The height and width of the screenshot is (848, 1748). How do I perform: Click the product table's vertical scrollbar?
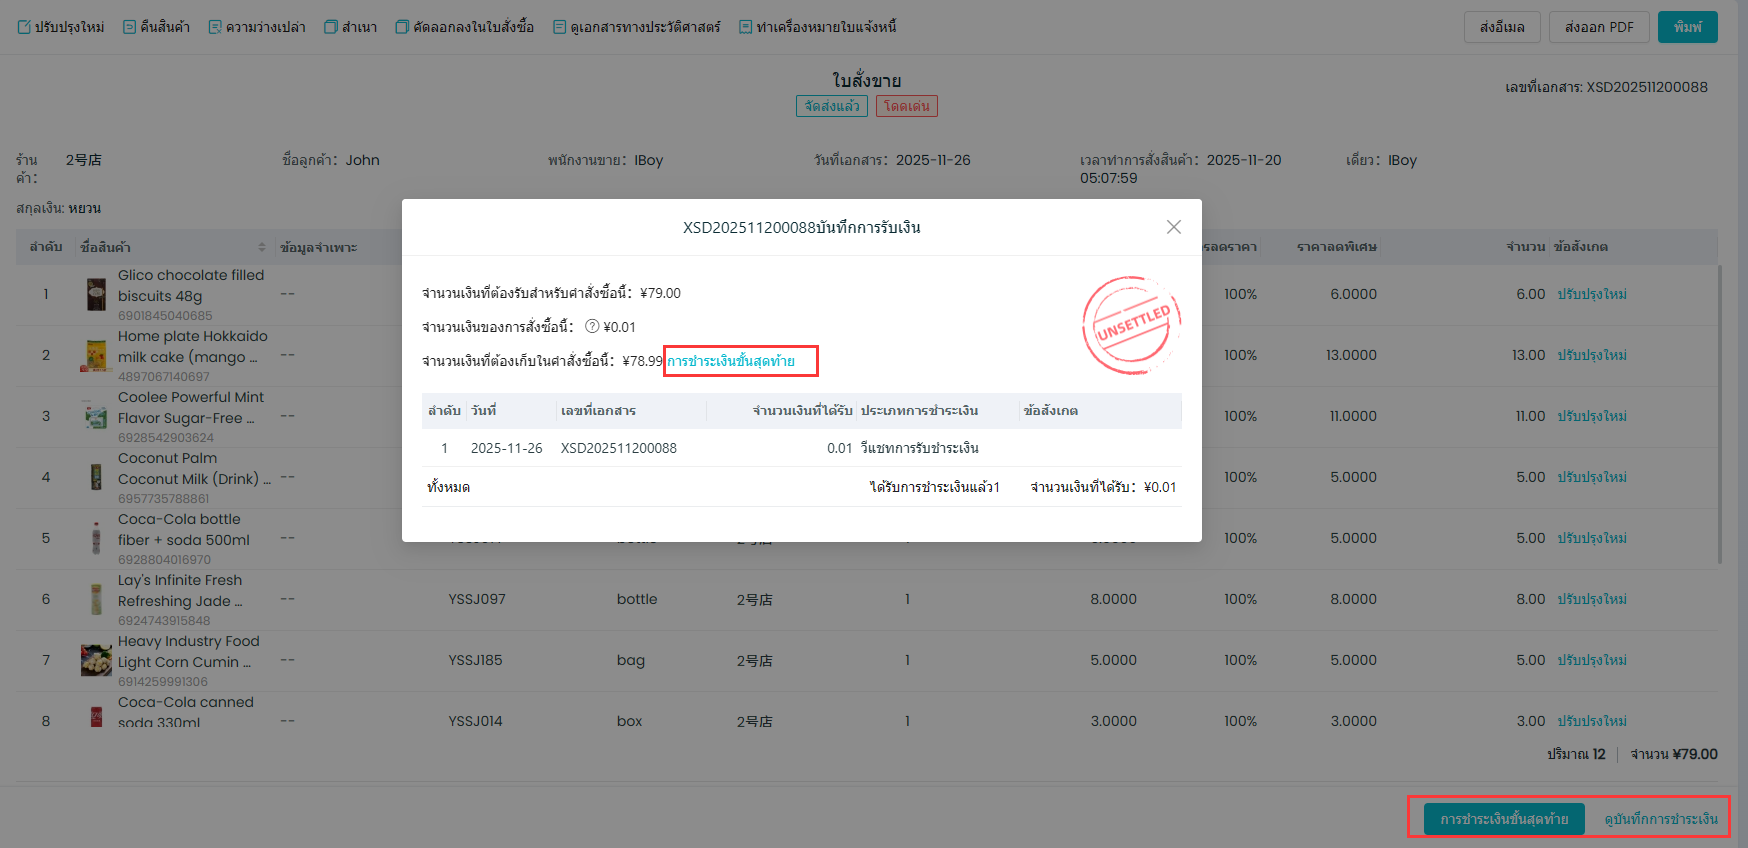1720,415
